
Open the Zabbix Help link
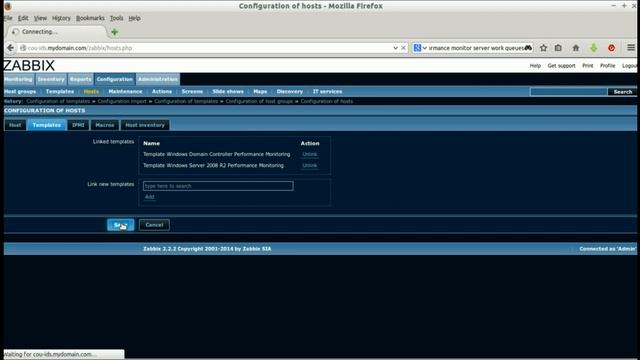click(535, 66)
